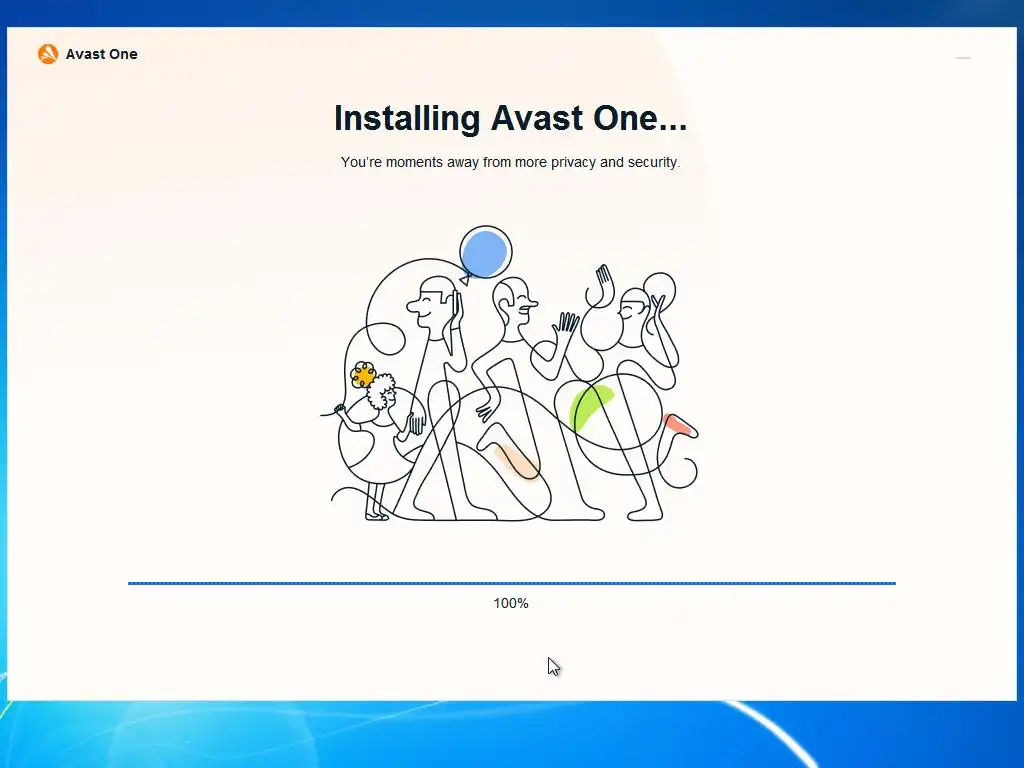Click the "100%" progress percentage text
This screenshot has width=1024, height=768.
click(511, 603)
